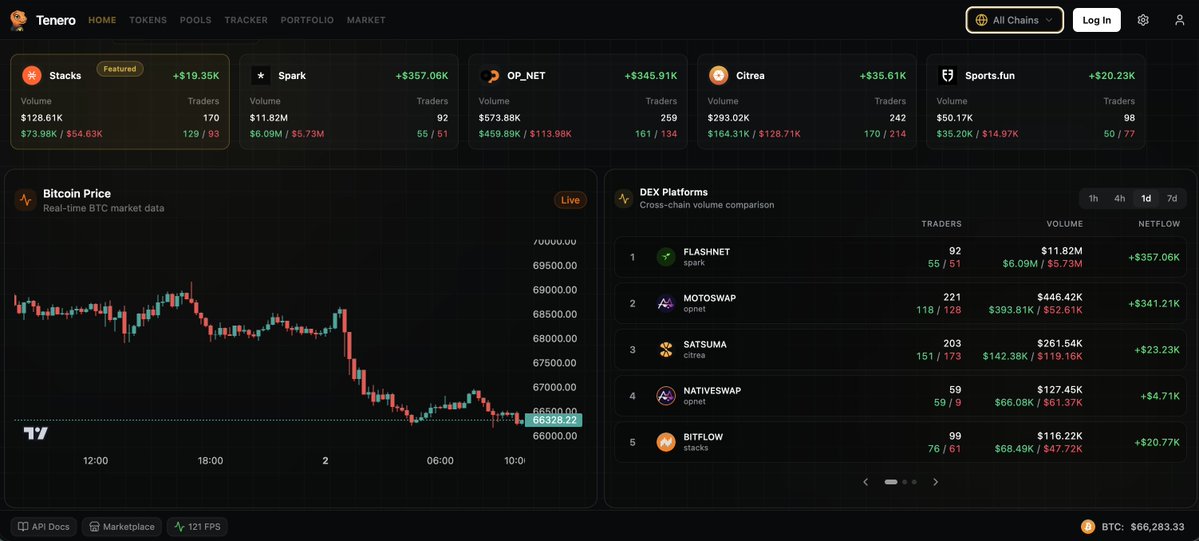This screenshot has height=541, width=1199.
Task: Open the user profile icon
Action: coord(1179,20)
